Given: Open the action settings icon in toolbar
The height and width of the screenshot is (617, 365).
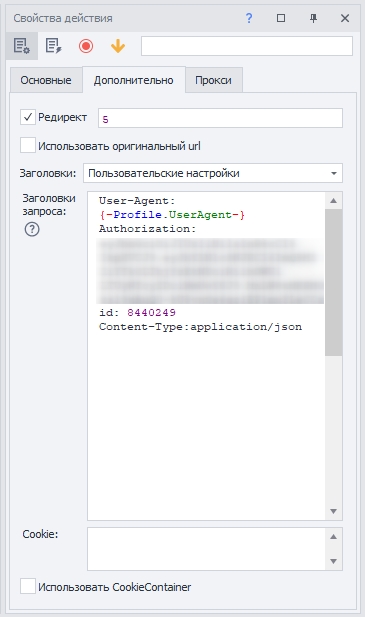Looking at the screenshot, I should (22, 46).
